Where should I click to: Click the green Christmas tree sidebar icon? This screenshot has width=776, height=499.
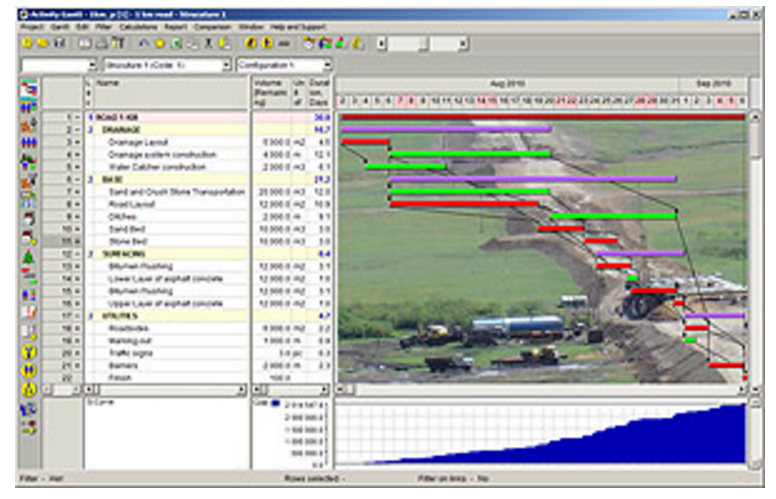(29, 256)
